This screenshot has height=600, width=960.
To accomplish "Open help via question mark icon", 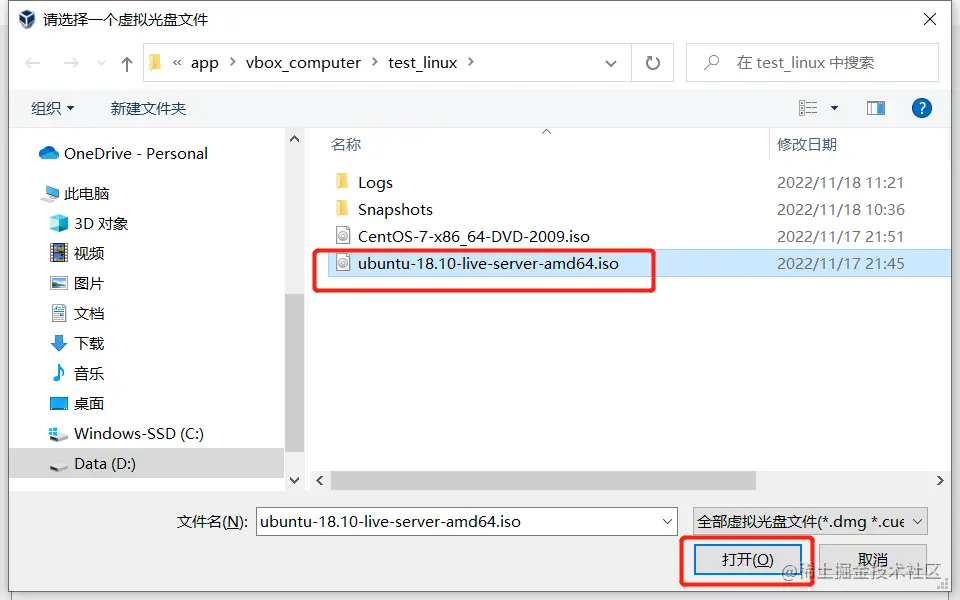I will [x=921, y=108].
